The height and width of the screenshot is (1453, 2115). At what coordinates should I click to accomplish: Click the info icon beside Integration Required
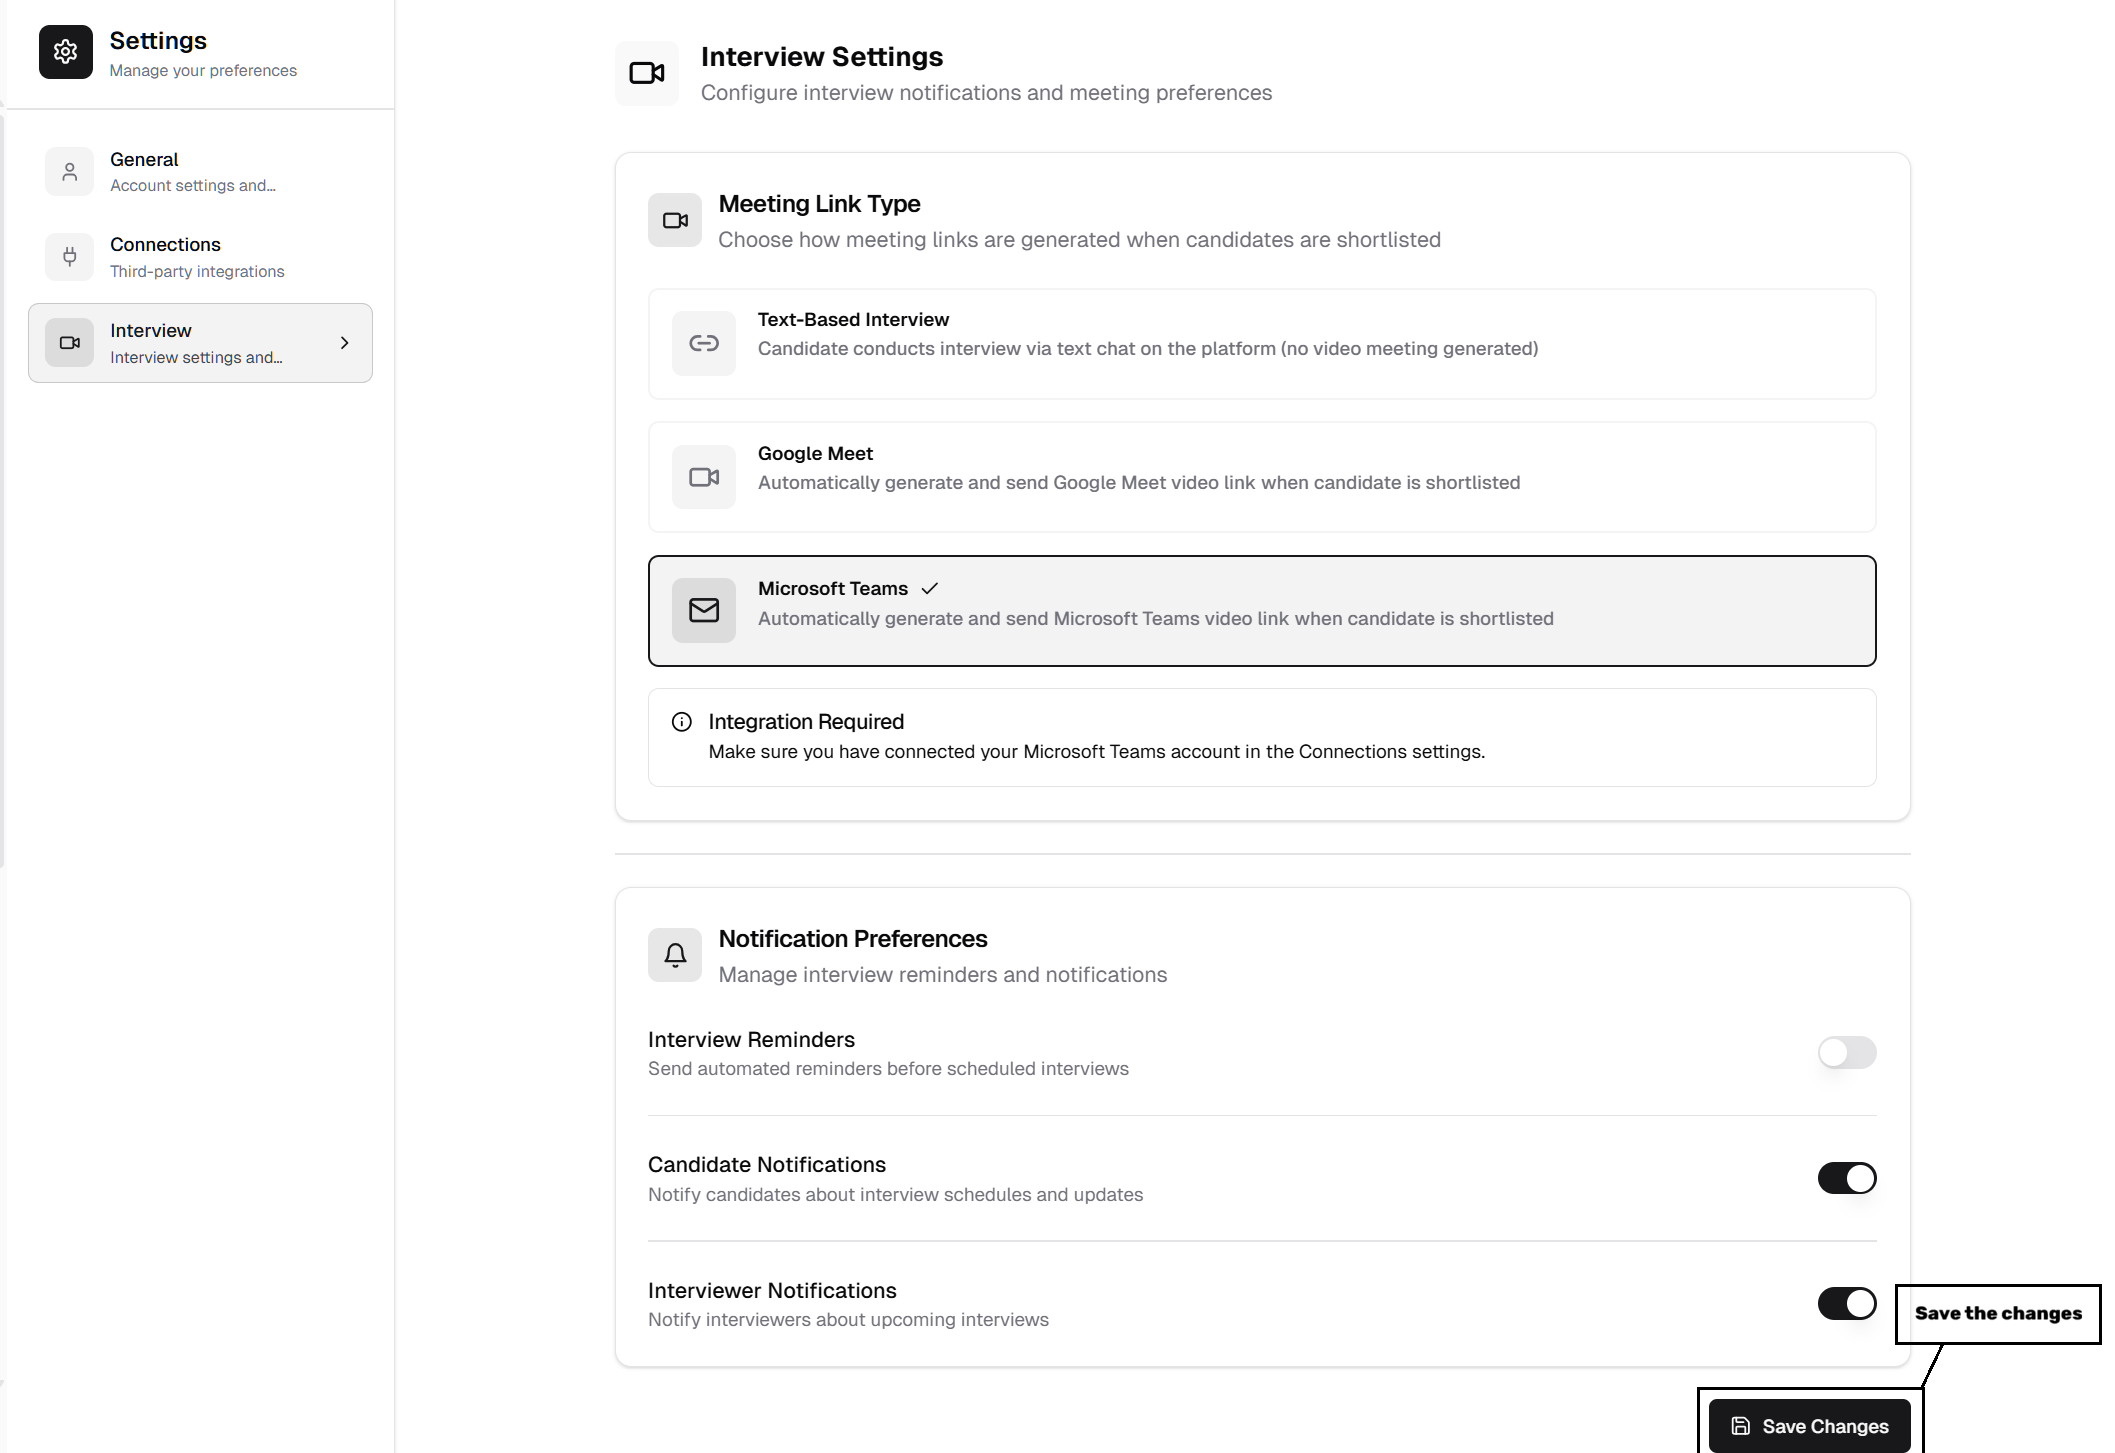pyautogui.click(x=682, y=722)
